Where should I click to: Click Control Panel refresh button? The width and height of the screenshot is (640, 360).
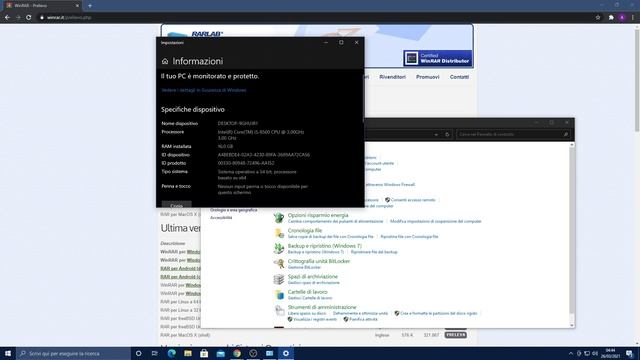click(x=447, y=134)
